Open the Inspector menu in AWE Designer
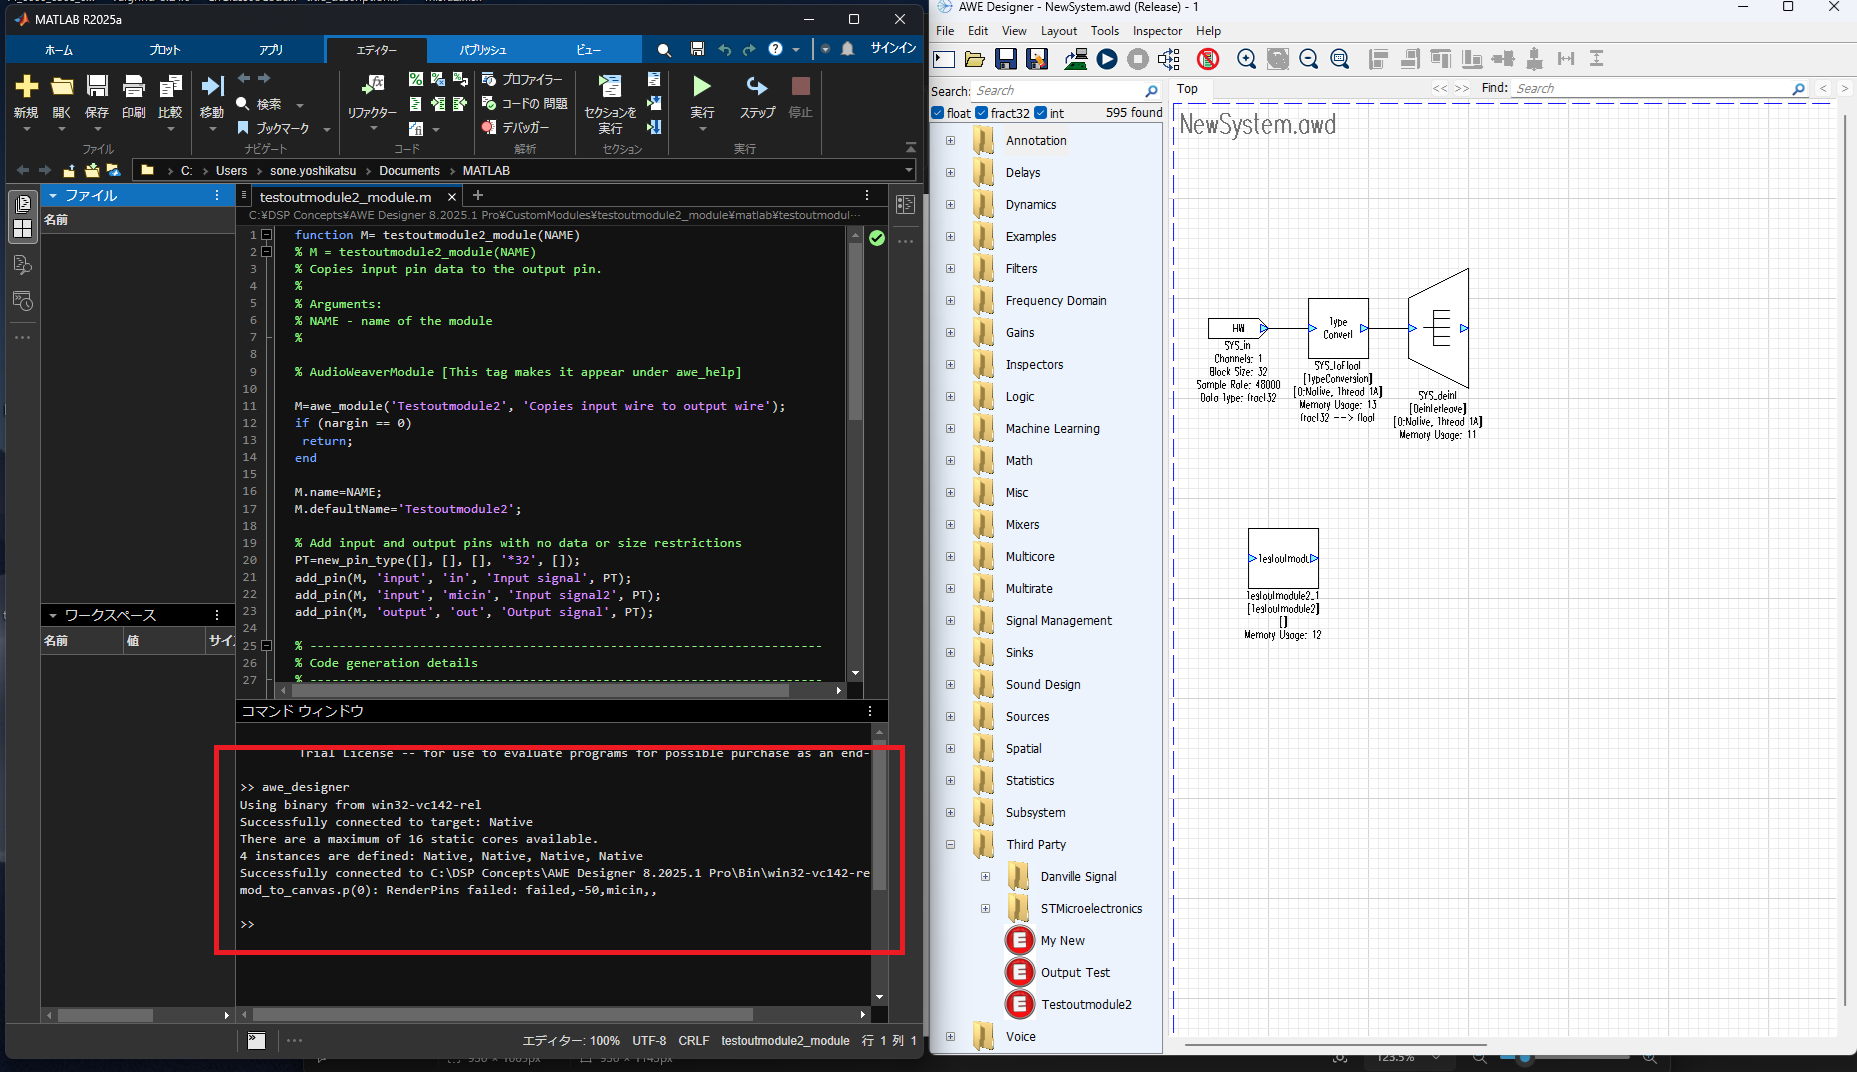 1157,31
